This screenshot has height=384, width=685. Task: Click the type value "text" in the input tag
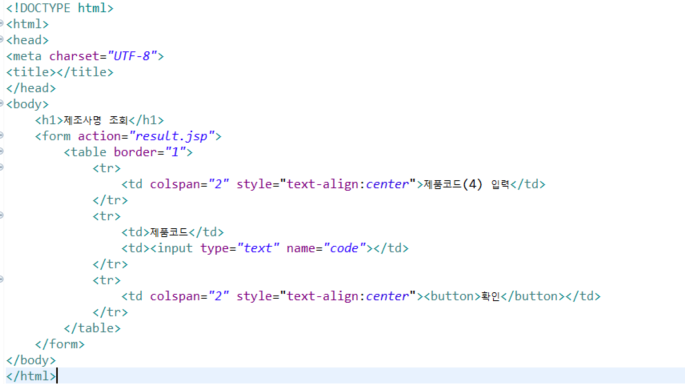258,248
